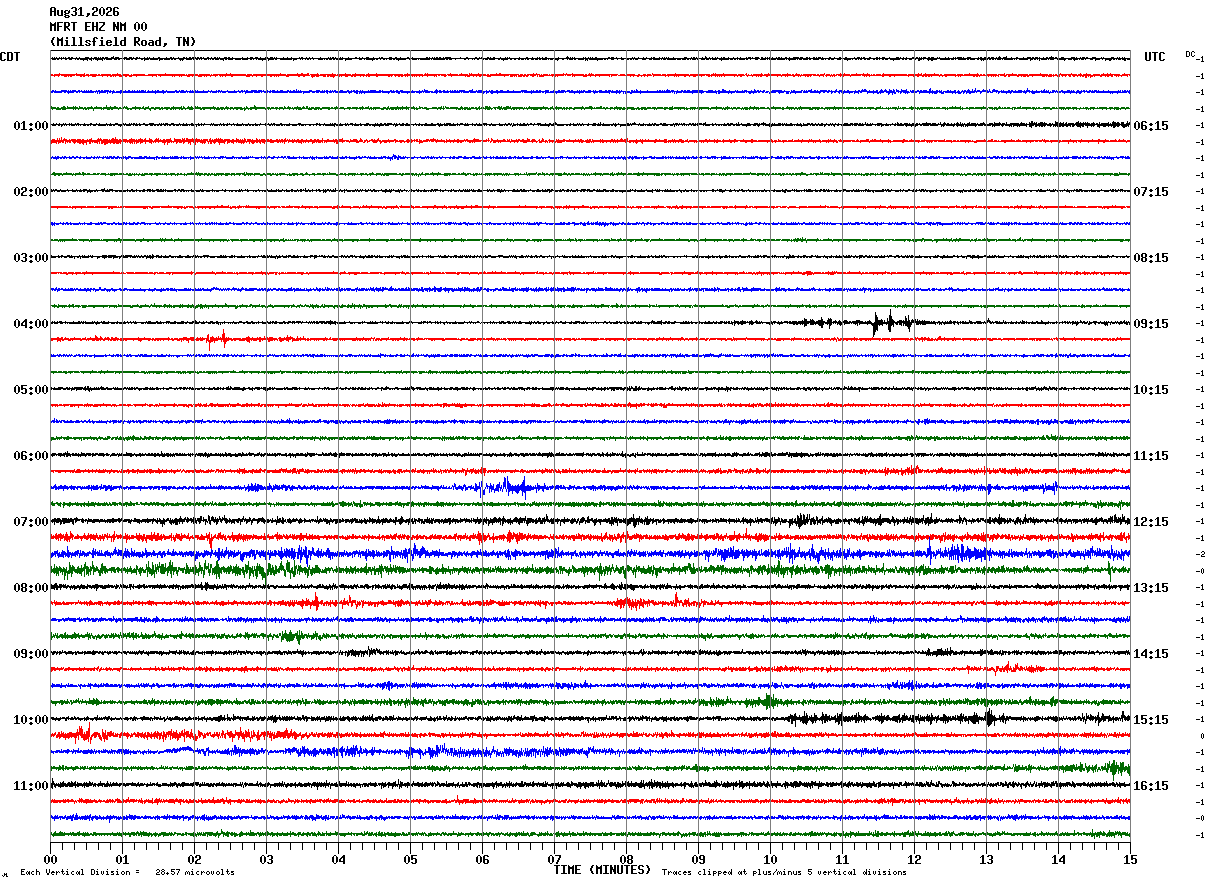Click the 12:15 UTC time label

1151,522
